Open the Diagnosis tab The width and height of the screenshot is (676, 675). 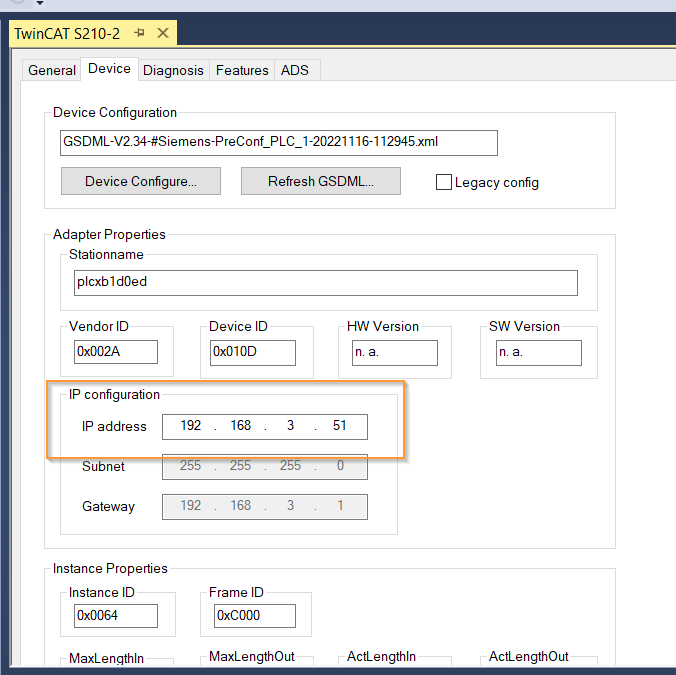pyautogui.click(x=173, y=70)
